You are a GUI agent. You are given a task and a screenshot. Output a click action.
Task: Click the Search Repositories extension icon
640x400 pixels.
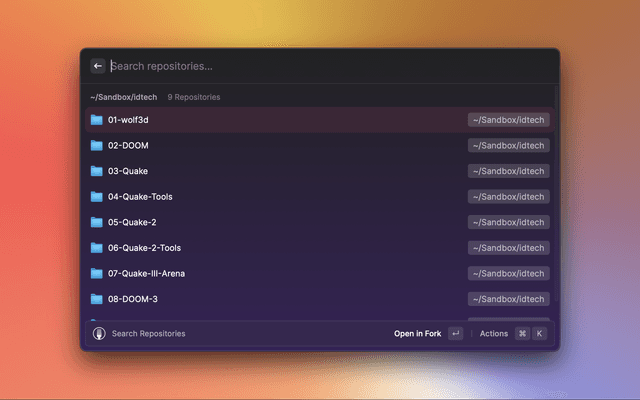pos(99,333)
